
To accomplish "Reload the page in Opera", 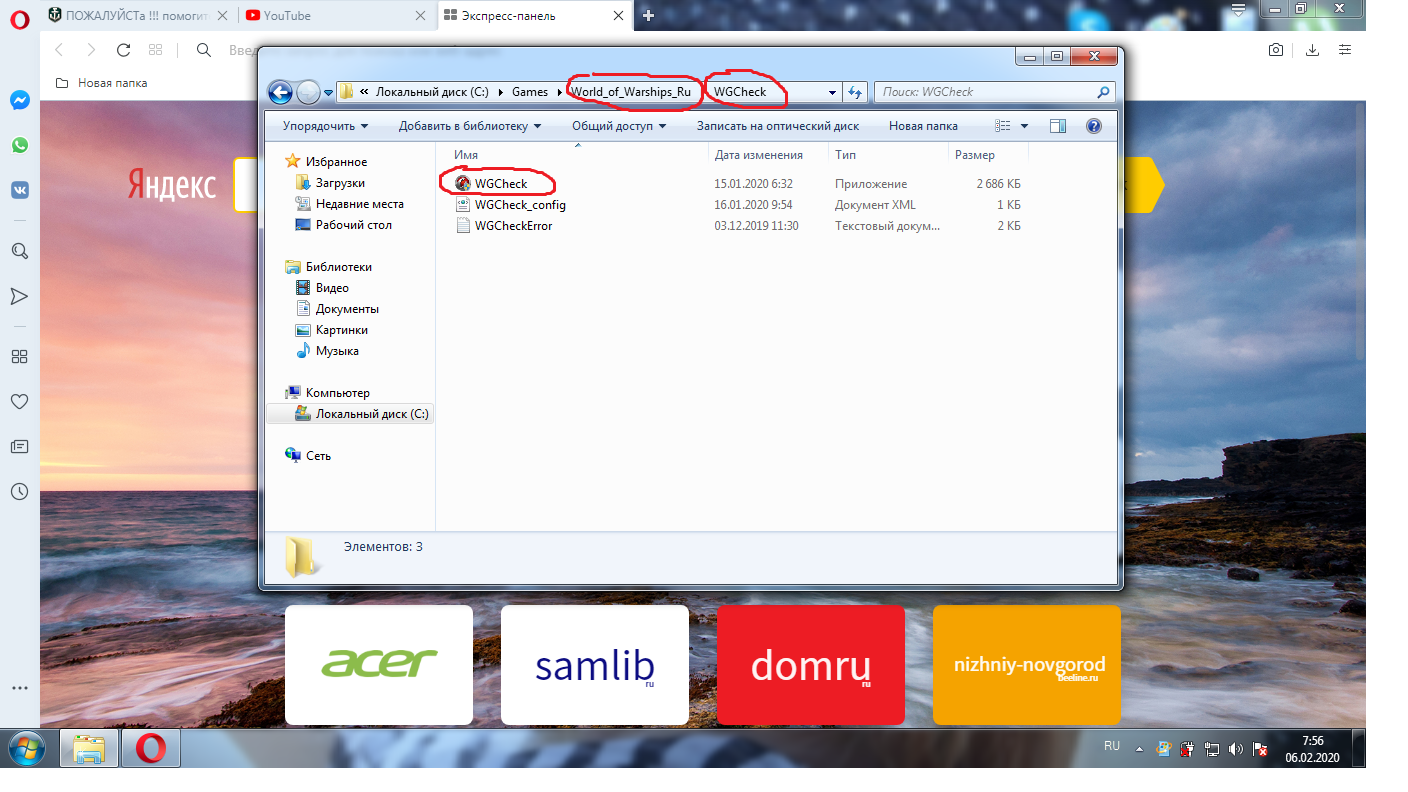I will tap(123, 50).
